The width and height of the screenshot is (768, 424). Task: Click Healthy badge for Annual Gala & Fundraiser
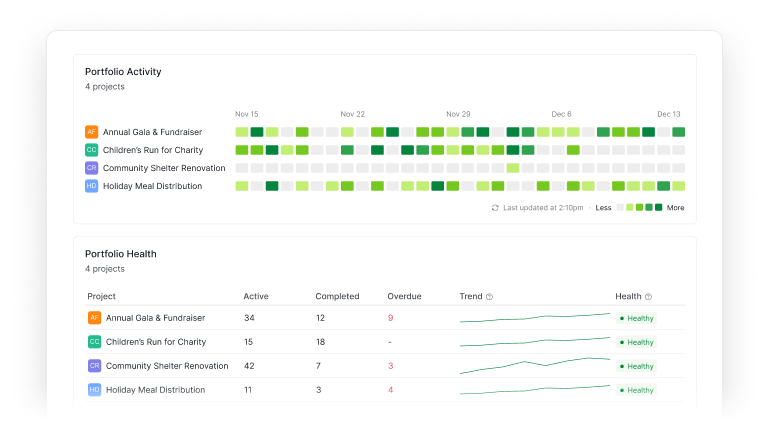(x=636, y=318)
